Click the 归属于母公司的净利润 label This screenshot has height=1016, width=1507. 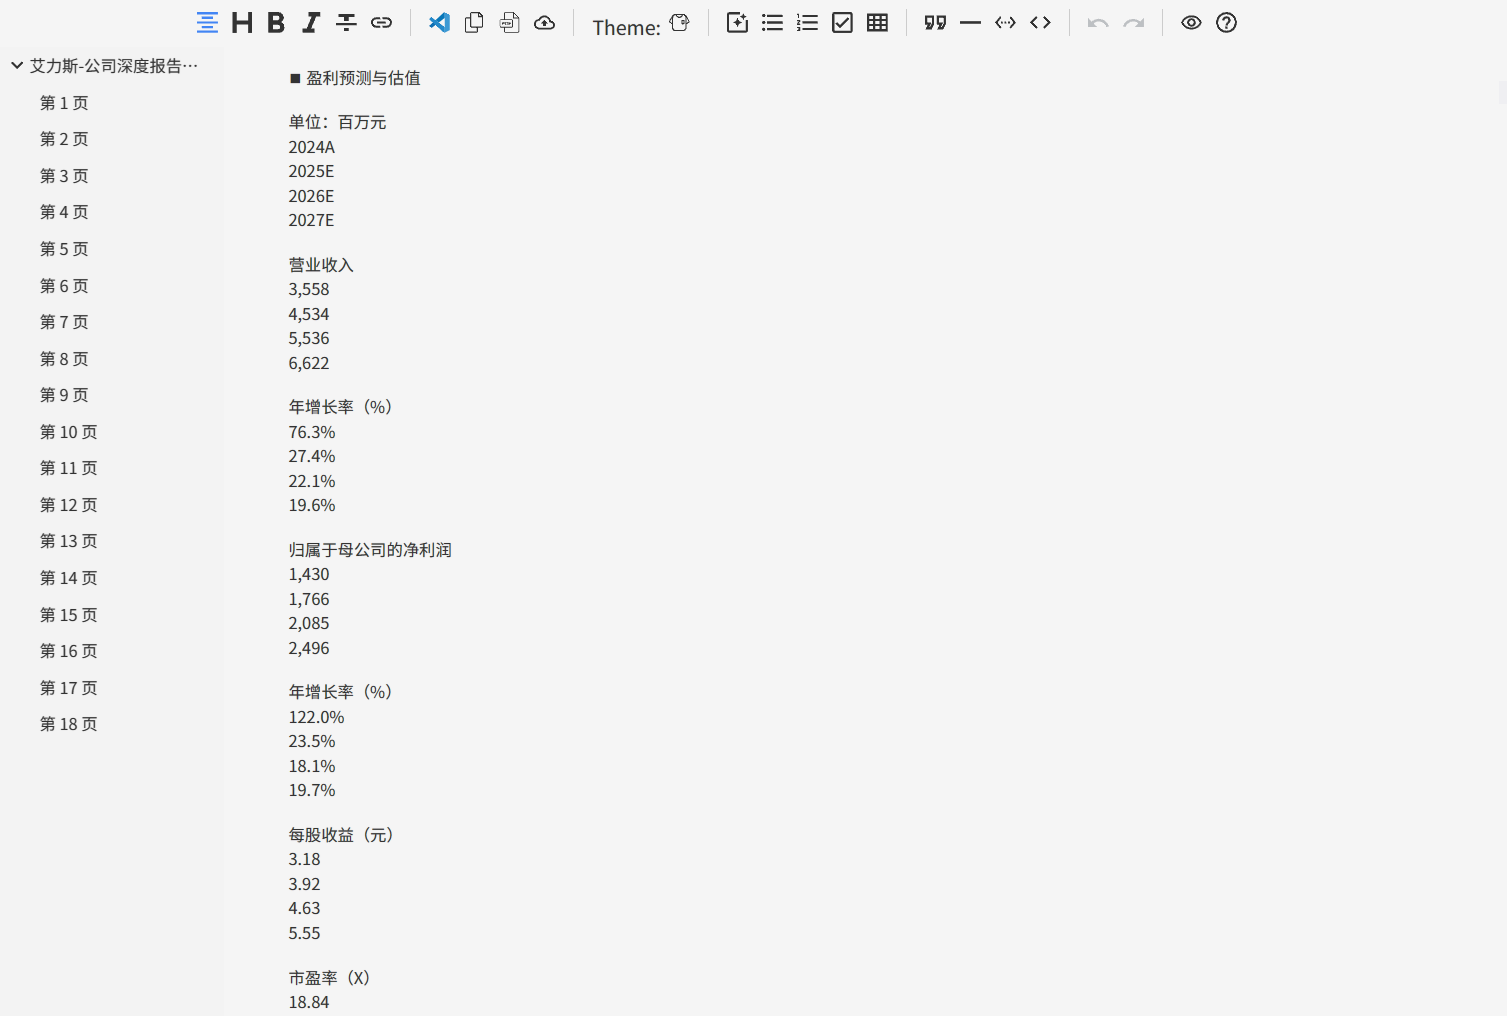click(x=370, y=550)
